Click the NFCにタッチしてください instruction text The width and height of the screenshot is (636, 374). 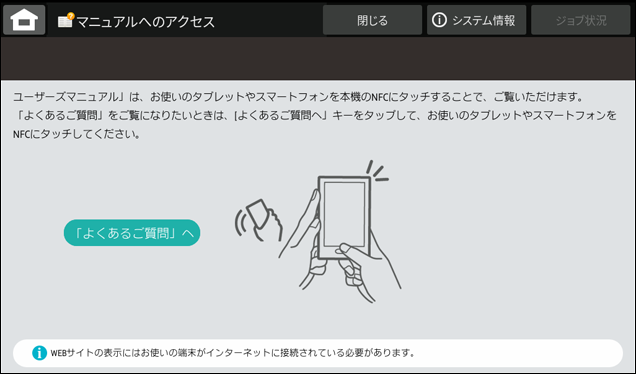77,134
